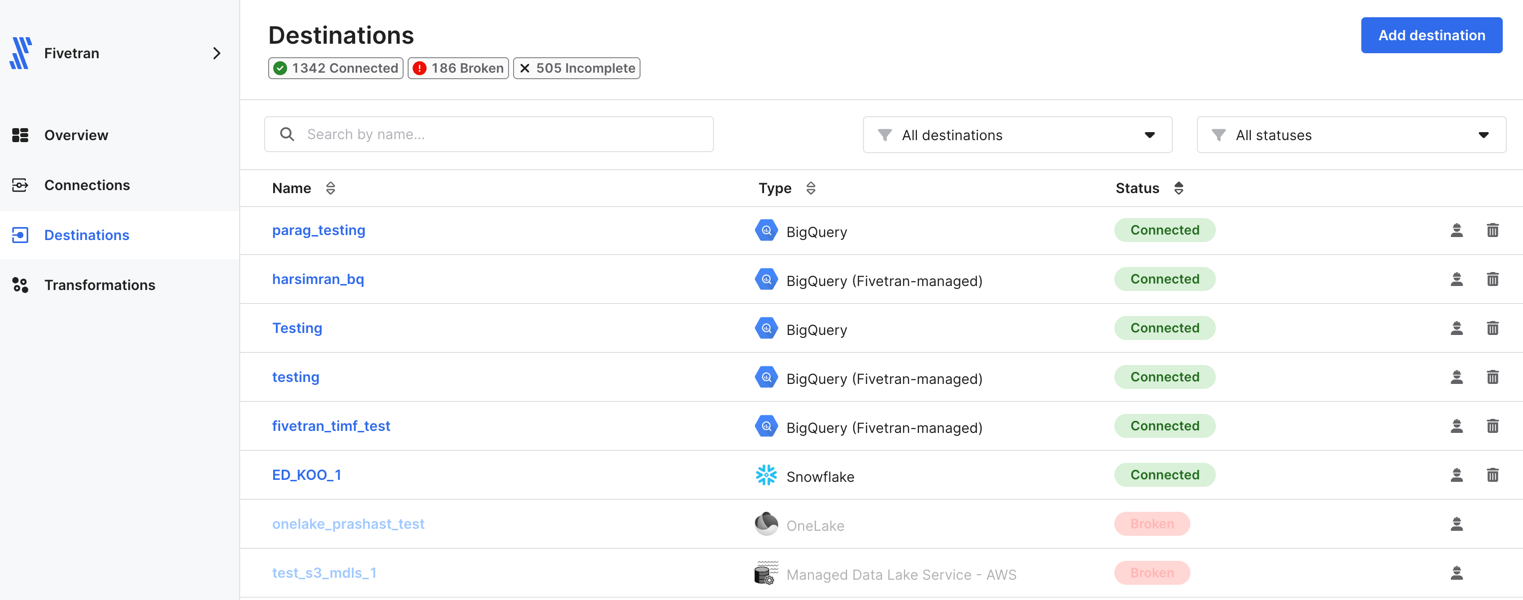Open Transformations section
The height and width of the screenshot is (600, 1523).
click(100, 285)
